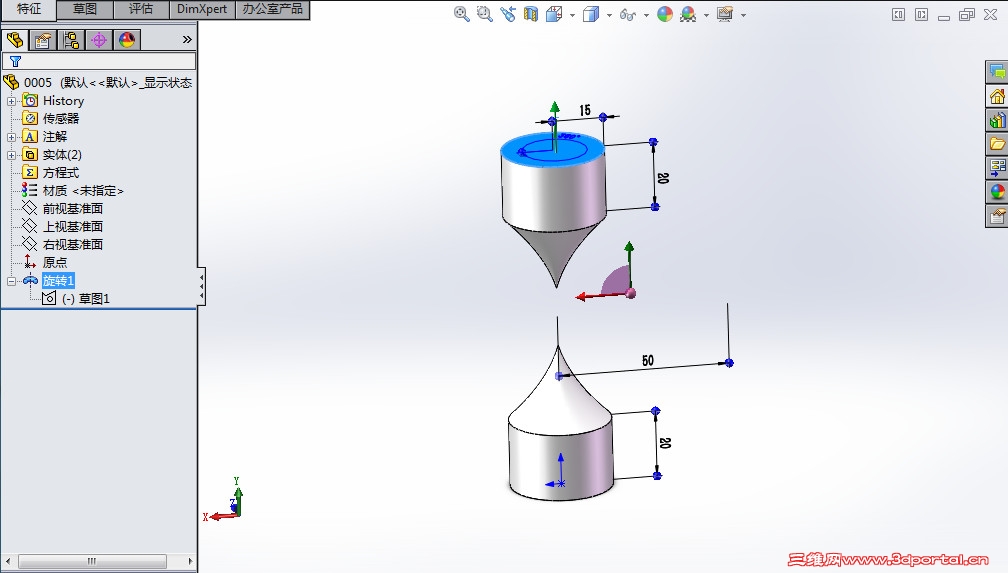Viewport: 1008px width, 573px height.
Task: Expand the 实体(2) solid bodies folder
Action: (12, 155)
